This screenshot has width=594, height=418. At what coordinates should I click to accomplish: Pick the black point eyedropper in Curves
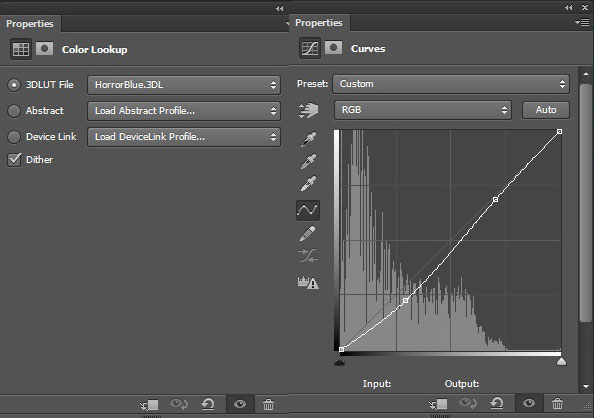click(308, 139)
